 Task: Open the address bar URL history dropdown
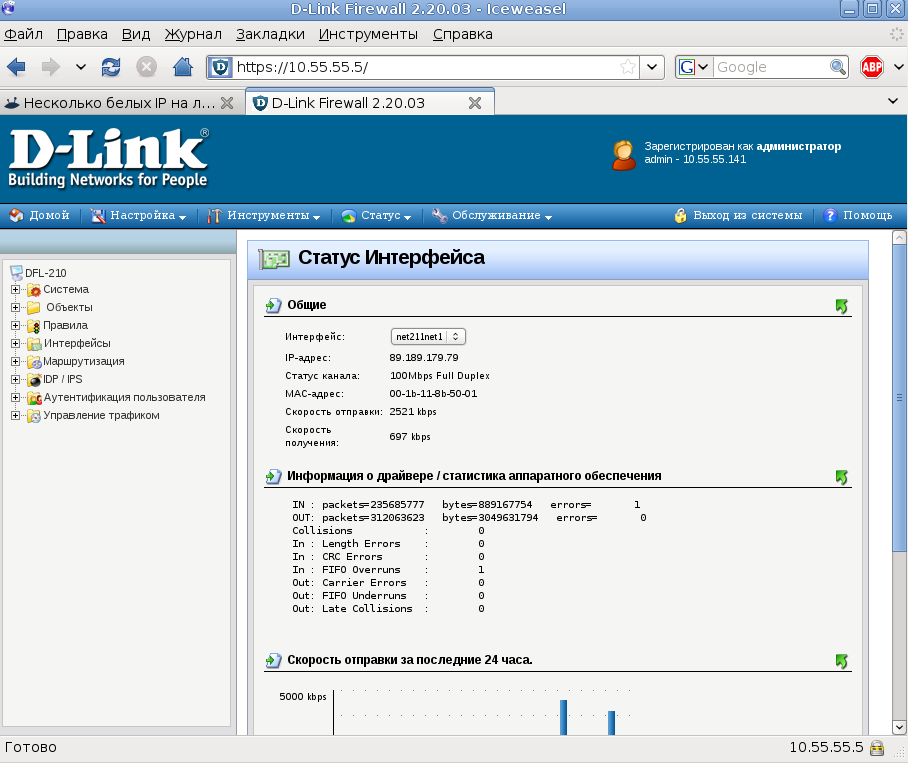(651, 67)
